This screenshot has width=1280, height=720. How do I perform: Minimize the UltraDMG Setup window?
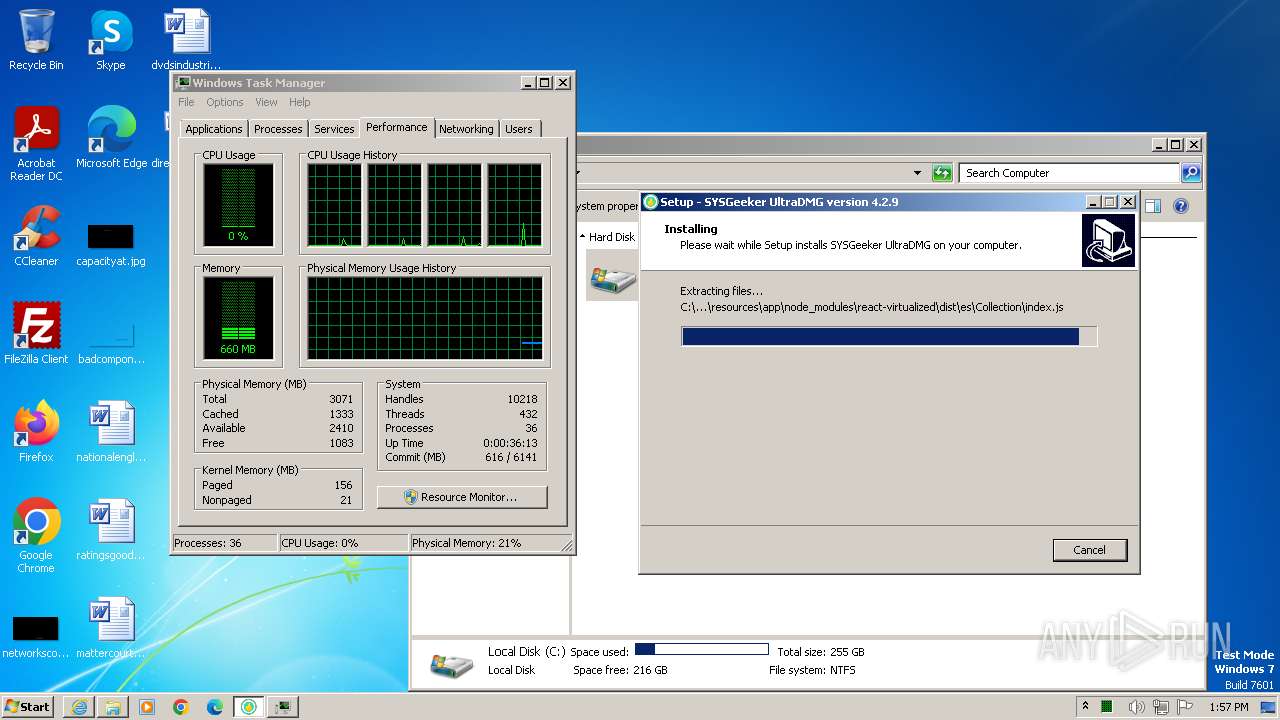coord(1092,201)
